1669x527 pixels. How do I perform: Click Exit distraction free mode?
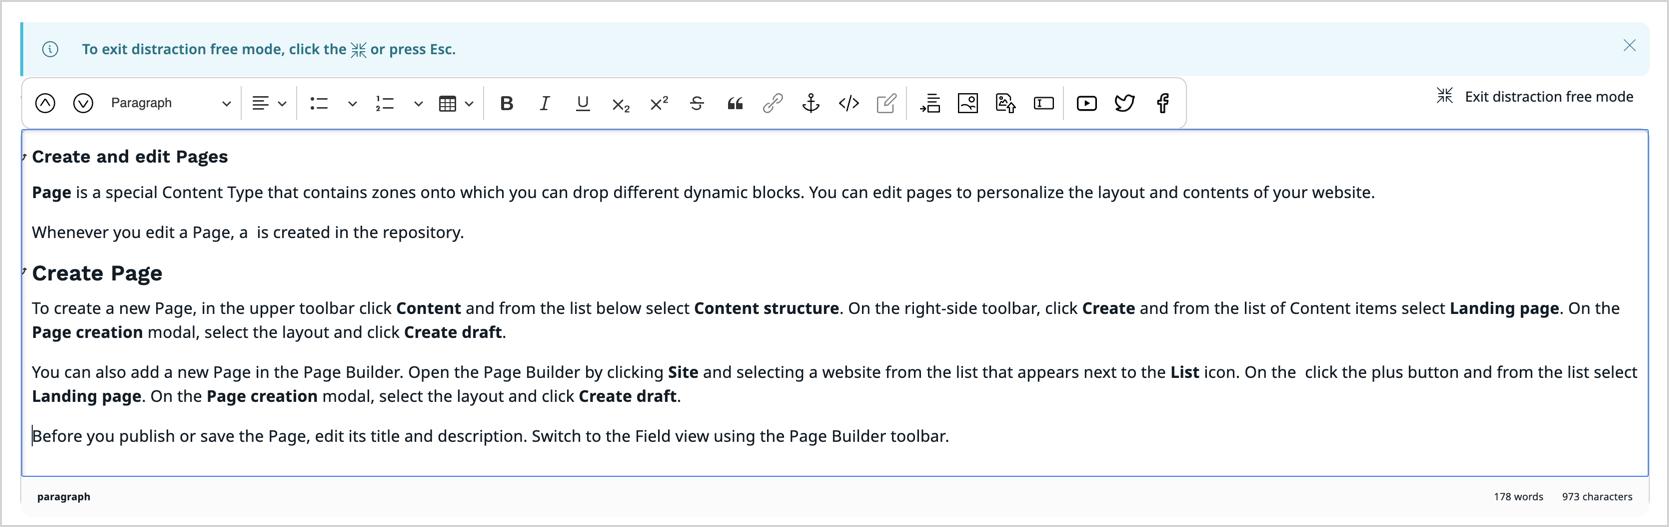1535,96
